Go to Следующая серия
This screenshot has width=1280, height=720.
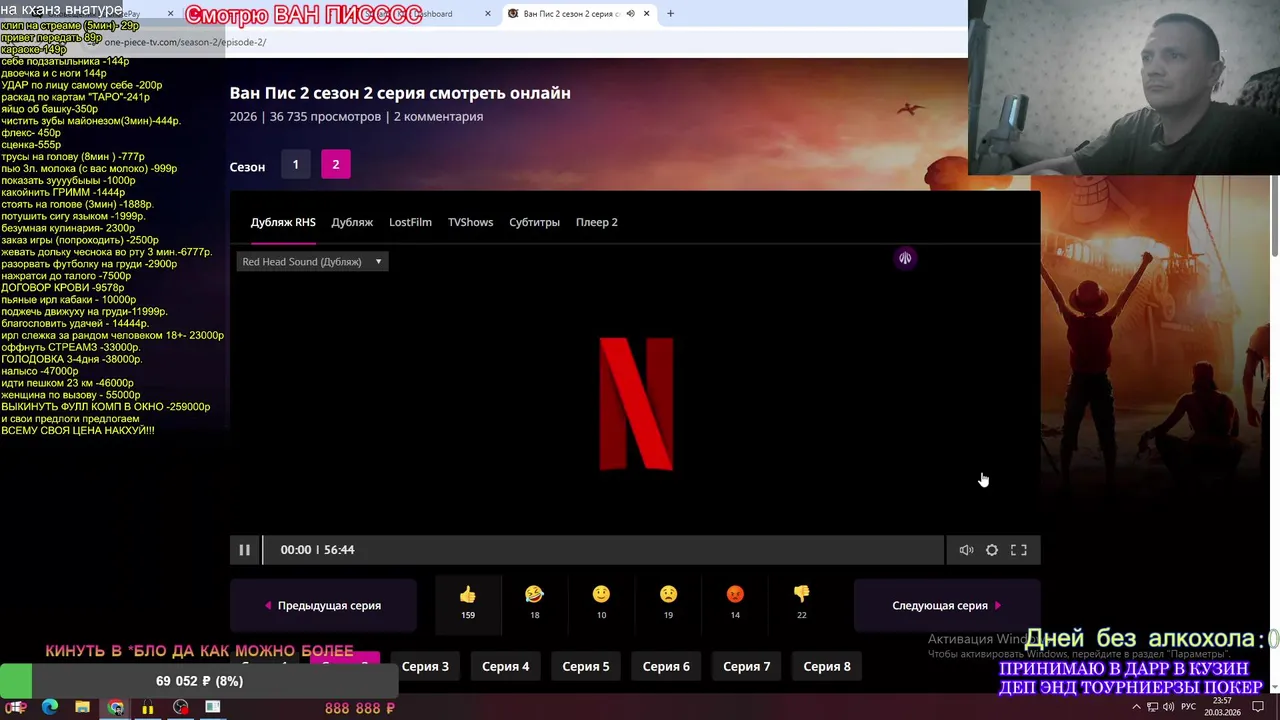pyautogui.click(x=947, y=605)
